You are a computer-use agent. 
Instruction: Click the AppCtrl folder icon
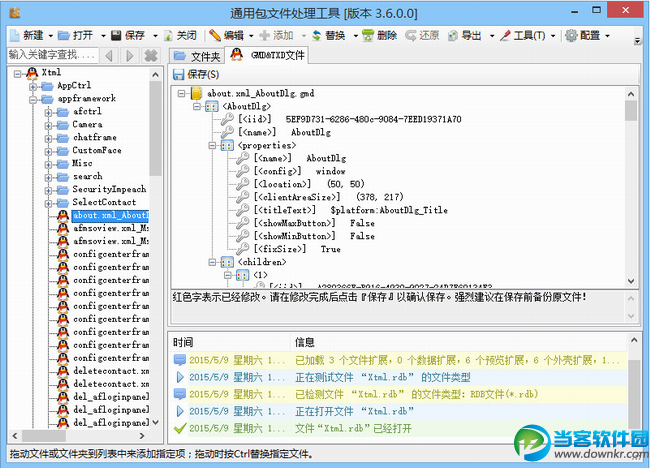click(47, 86)
